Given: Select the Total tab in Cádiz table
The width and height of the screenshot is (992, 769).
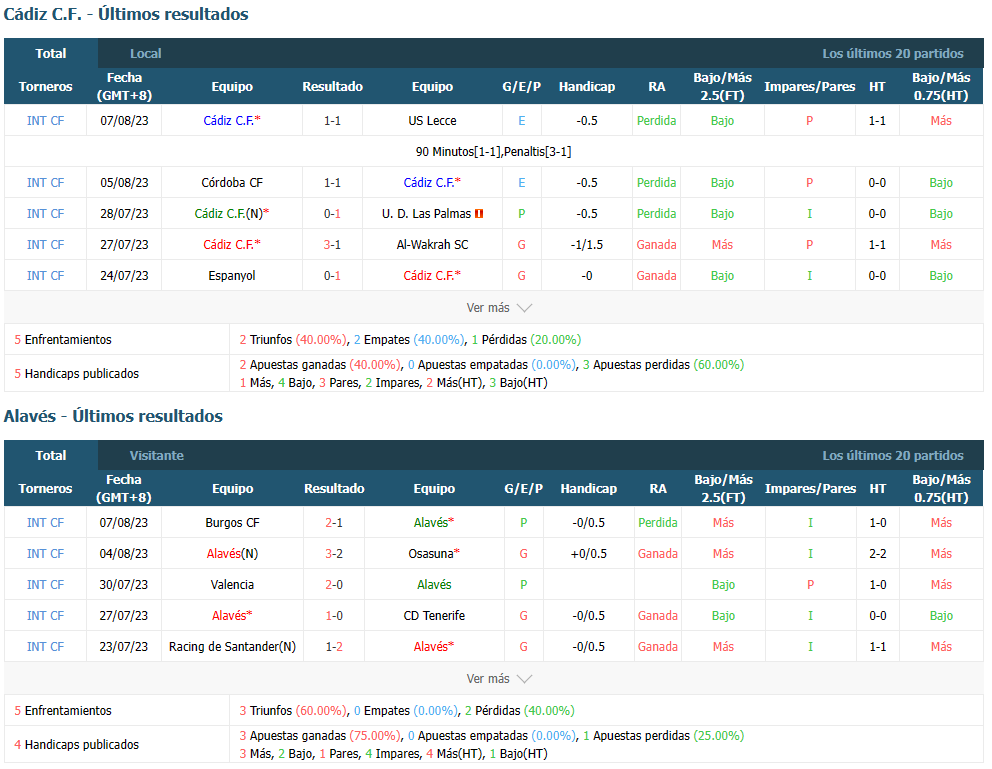Looking at the screenshot, I should point(51,53).
